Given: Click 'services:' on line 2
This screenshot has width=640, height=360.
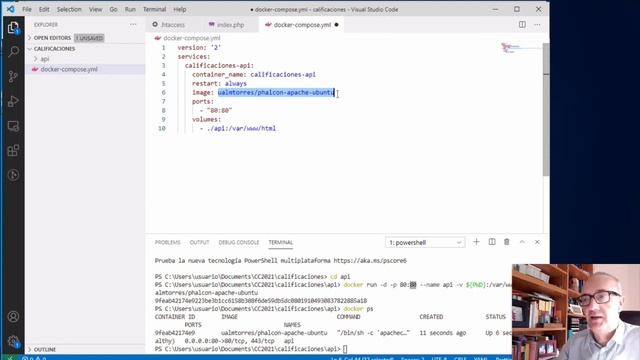Looking at the screenshot, I should (193, 57).
